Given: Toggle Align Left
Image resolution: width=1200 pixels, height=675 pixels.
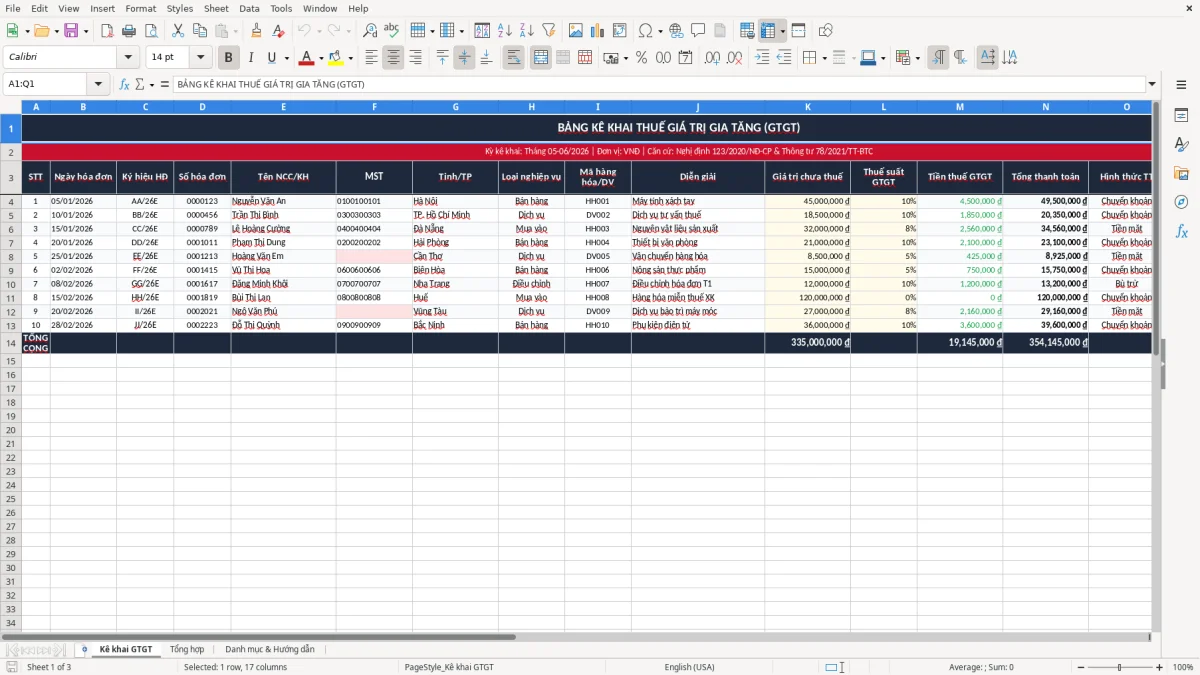Looking at the screenshot, I should tap(371, 58).
